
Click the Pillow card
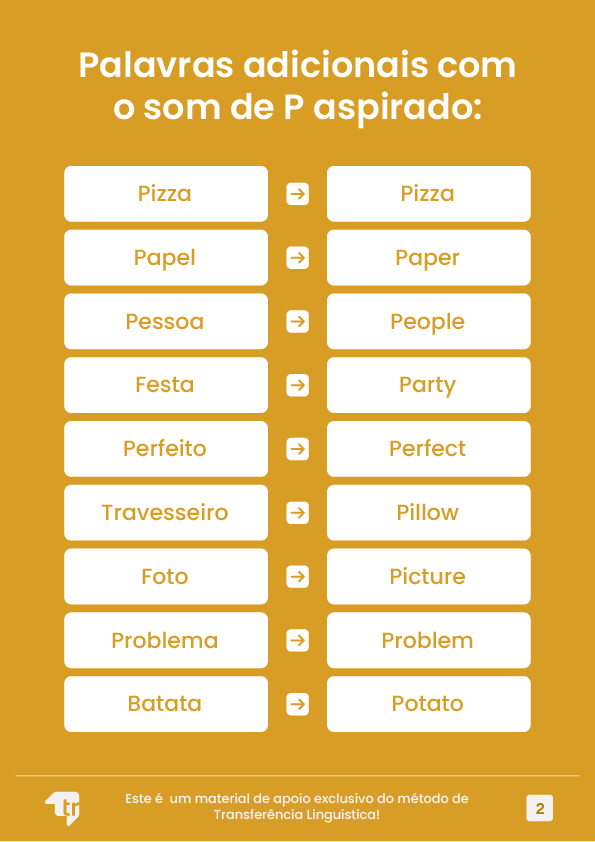coord(429,513)
